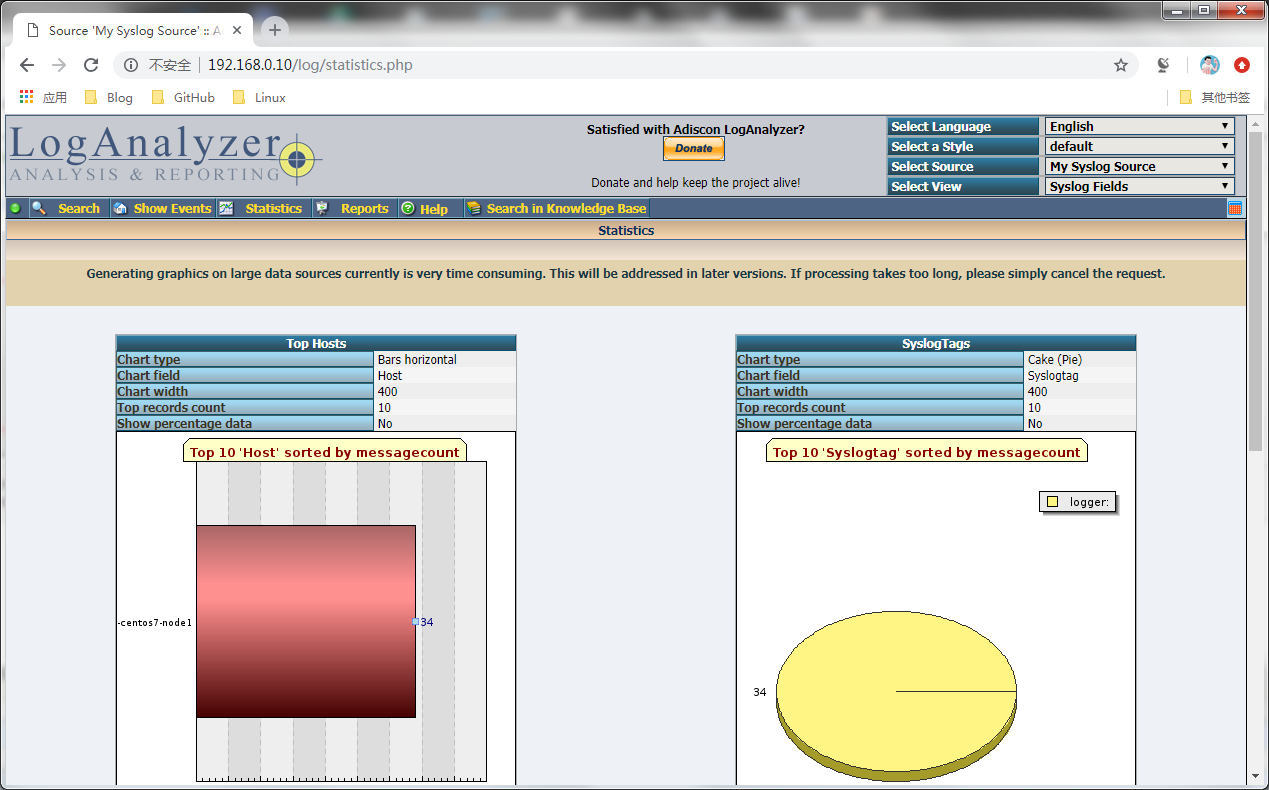
Task: Open the Select Source dropdown
Action: pos(1140,166)
